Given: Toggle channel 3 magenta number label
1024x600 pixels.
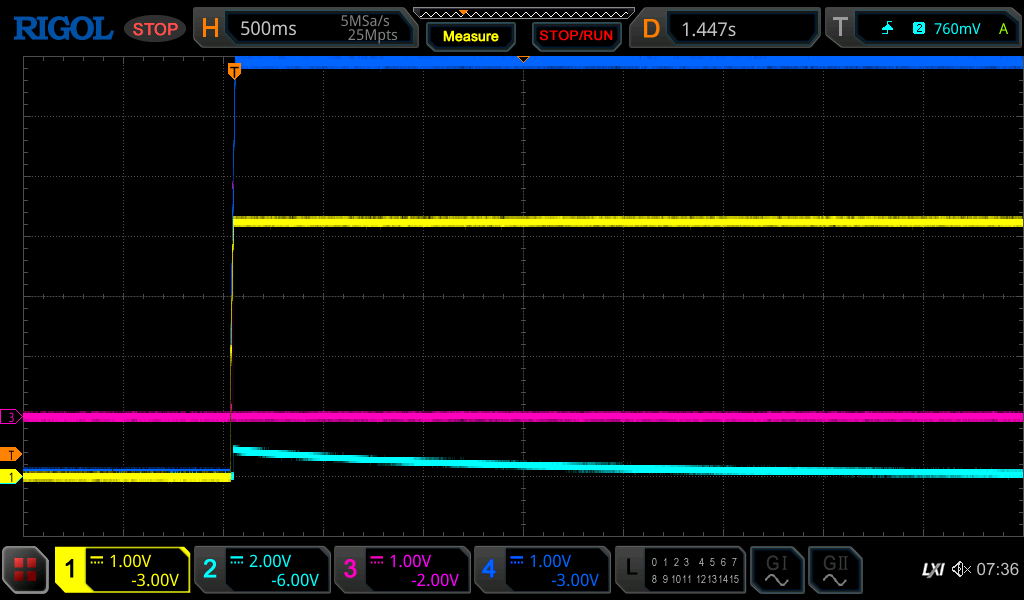Looking at the screenshot, I should [350, 569].
